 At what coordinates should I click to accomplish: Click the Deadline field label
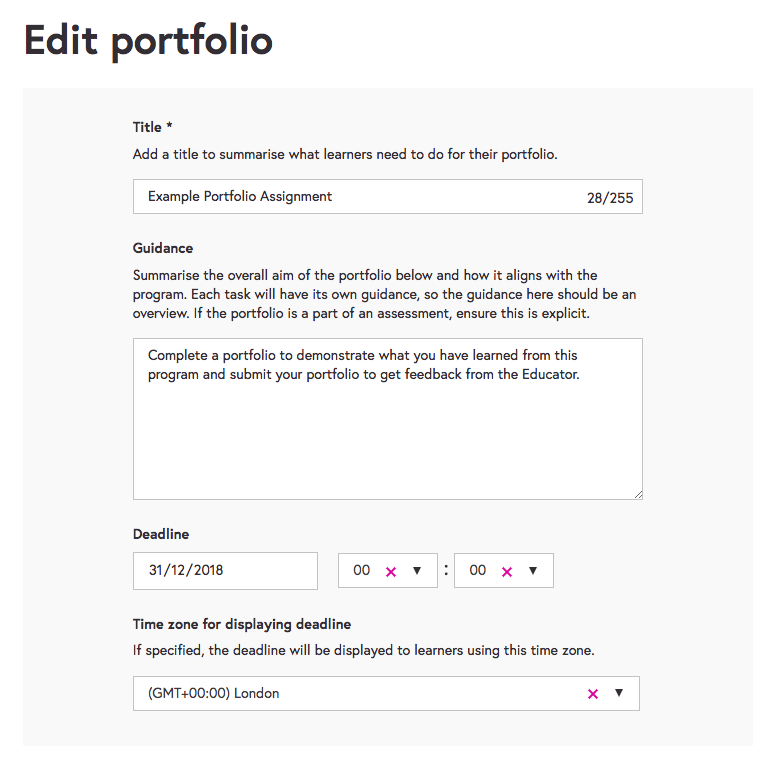click(161, 534)
